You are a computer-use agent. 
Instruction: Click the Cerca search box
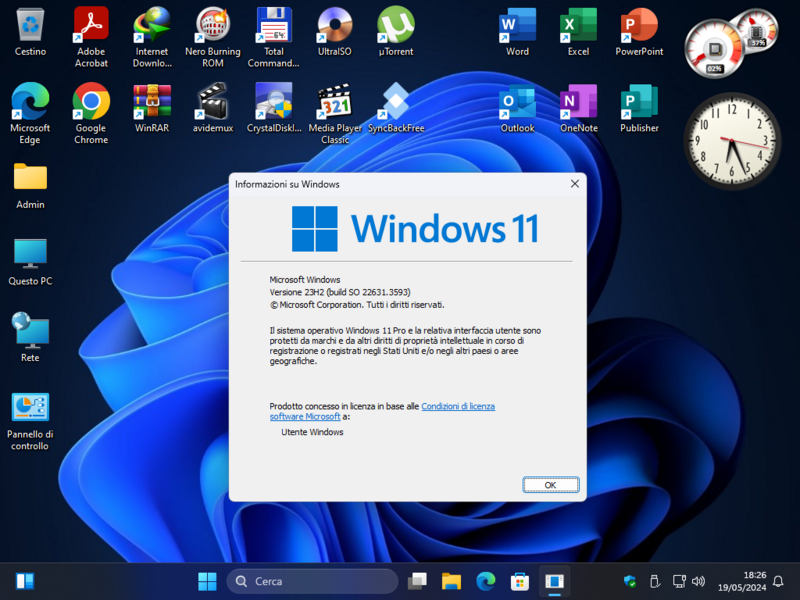[310, 580]
